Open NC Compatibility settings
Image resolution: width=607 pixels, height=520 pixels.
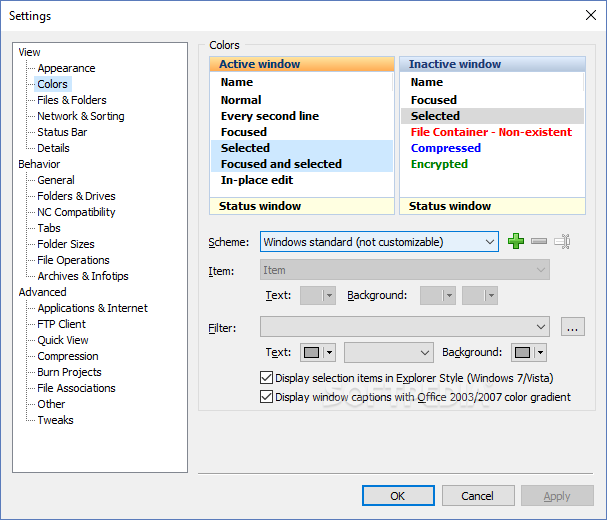[76, 212]
